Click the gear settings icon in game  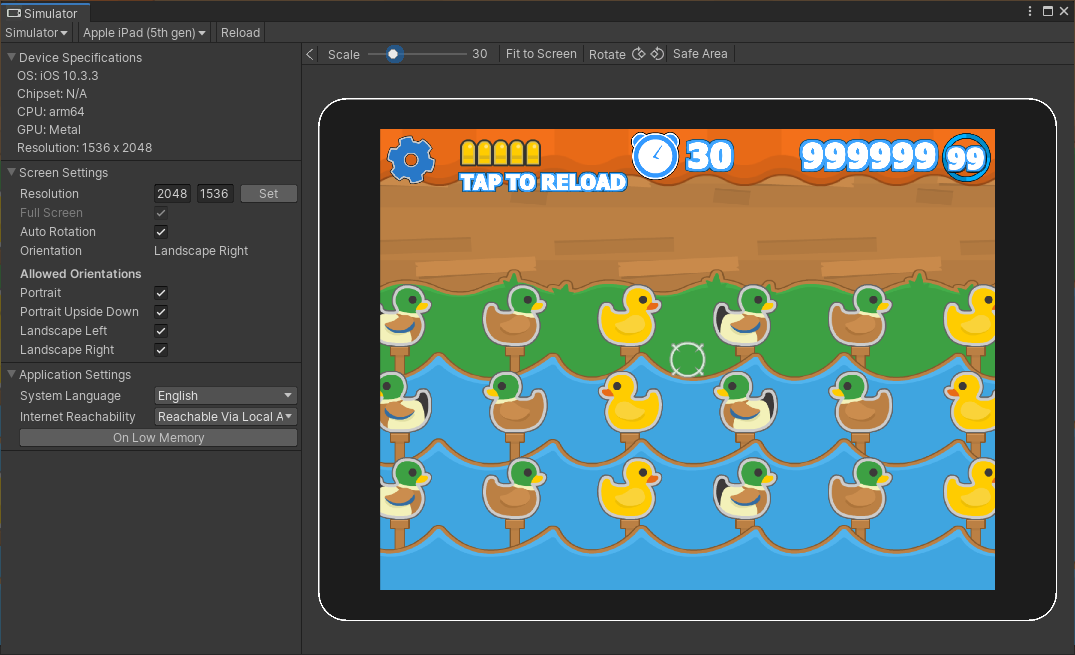pos(411,160)
